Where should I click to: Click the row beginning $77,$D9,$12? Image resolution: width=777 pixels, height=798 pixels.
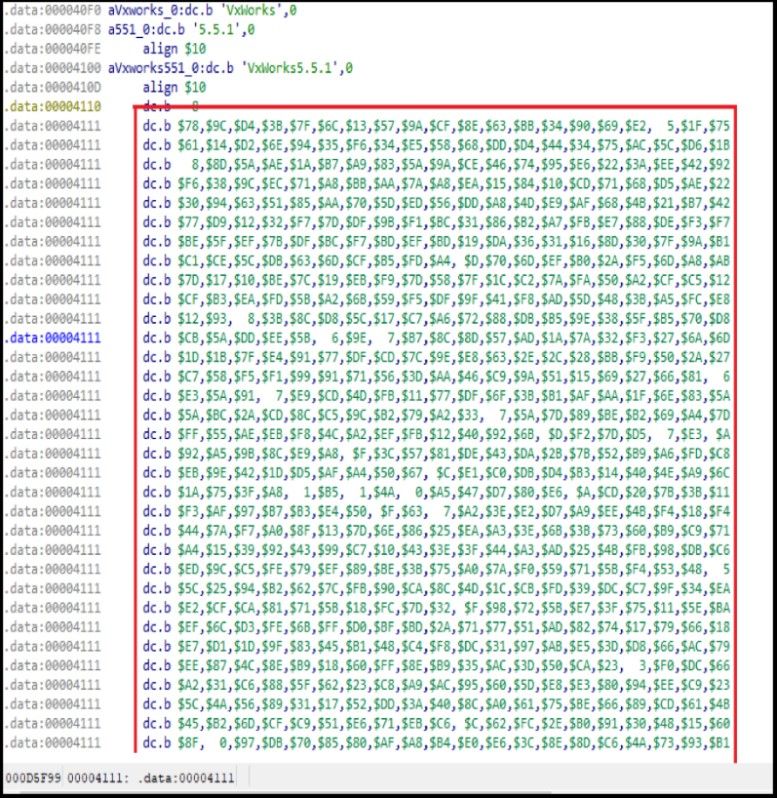click(436, 222)
